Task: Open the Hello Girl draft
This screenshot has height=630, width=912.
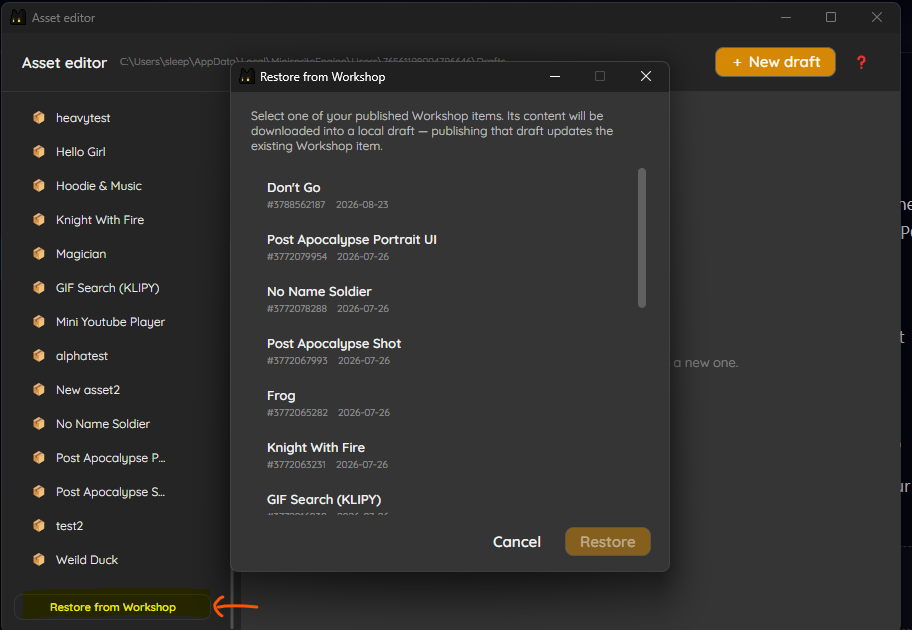Action: [81, 152]
